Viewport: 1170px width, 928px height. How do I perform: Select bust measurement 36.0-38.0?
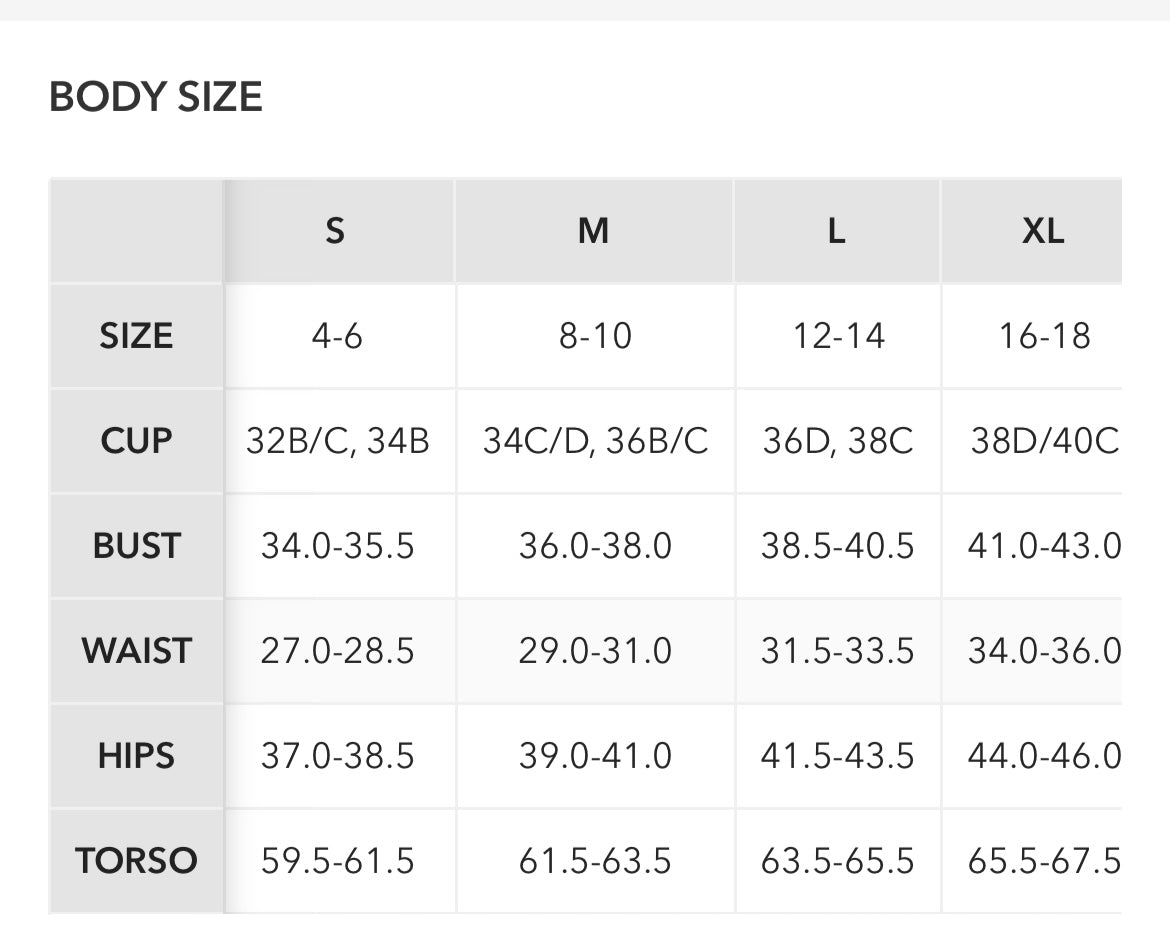595,546
